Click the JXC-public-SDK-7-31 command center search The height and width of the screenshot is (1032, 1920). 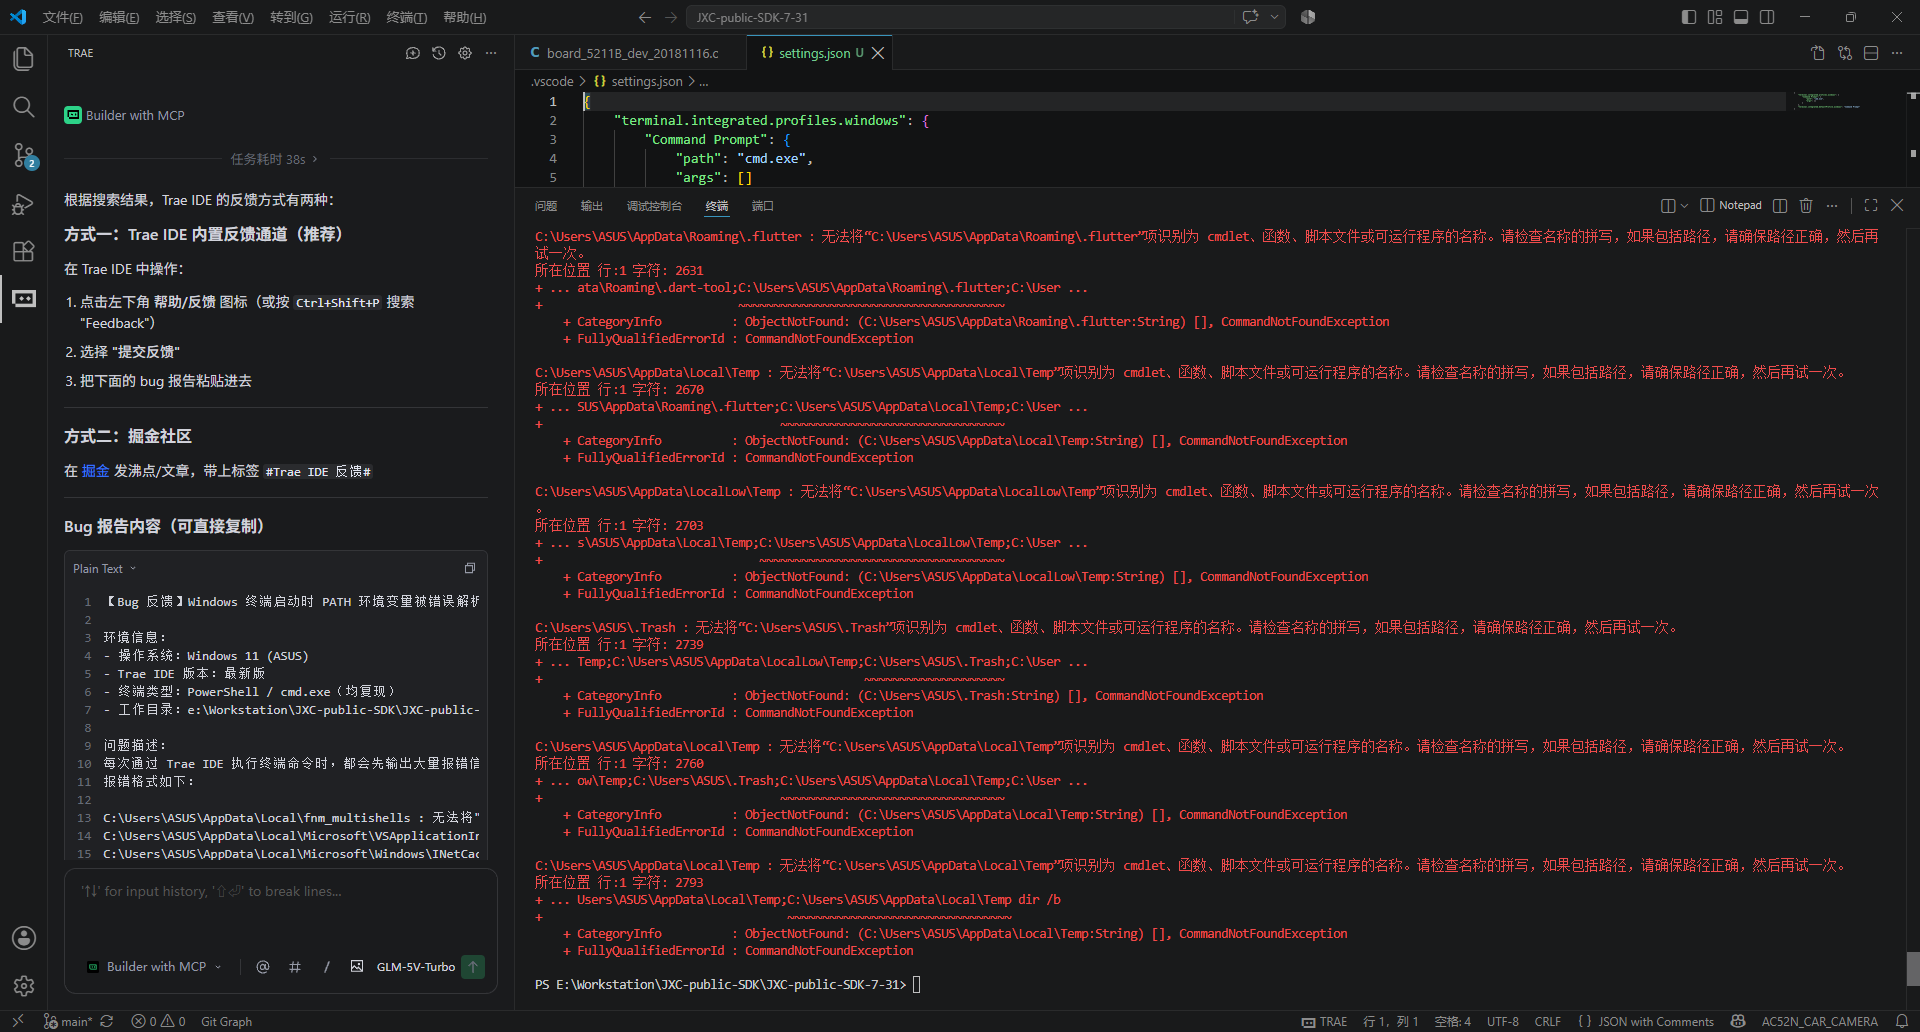click(960, 17)
